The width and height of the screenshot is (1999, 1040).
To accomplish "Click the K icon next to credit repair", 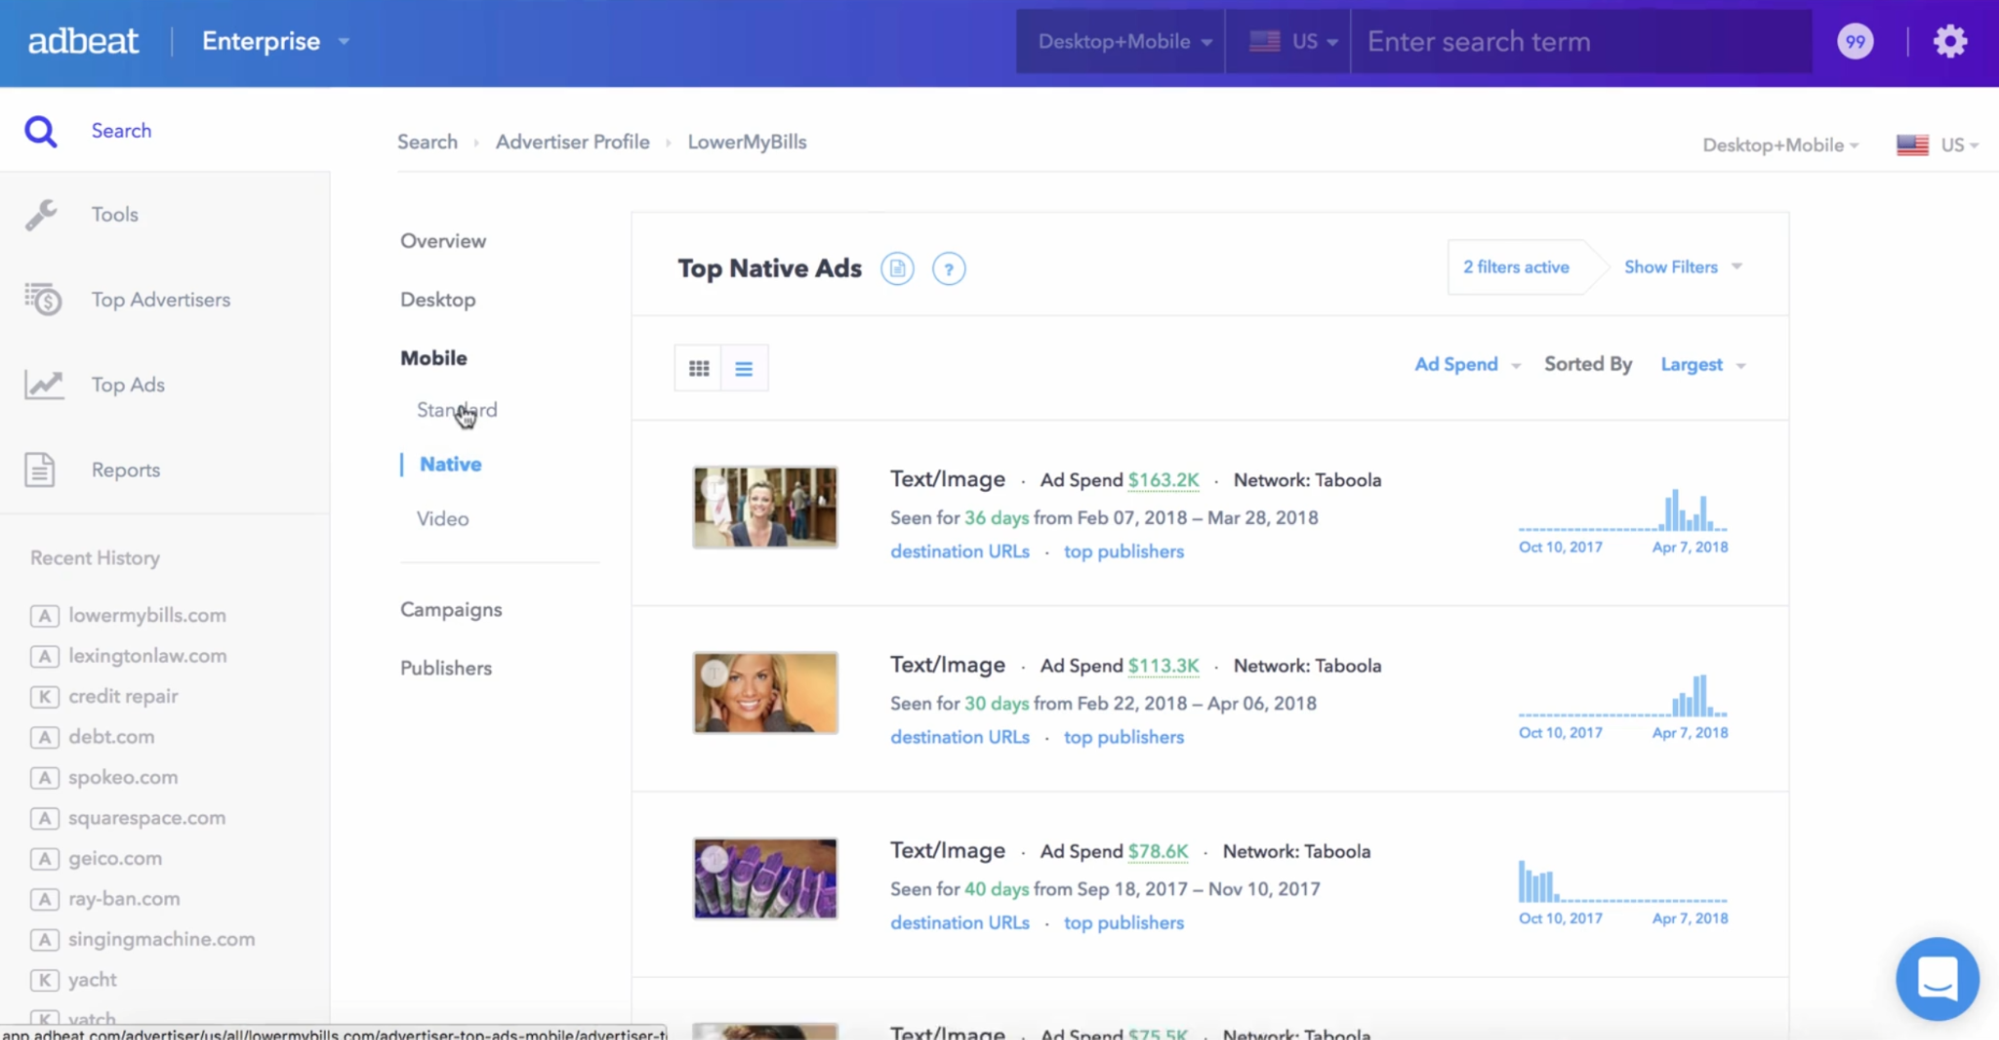I will tap(44, 697).
